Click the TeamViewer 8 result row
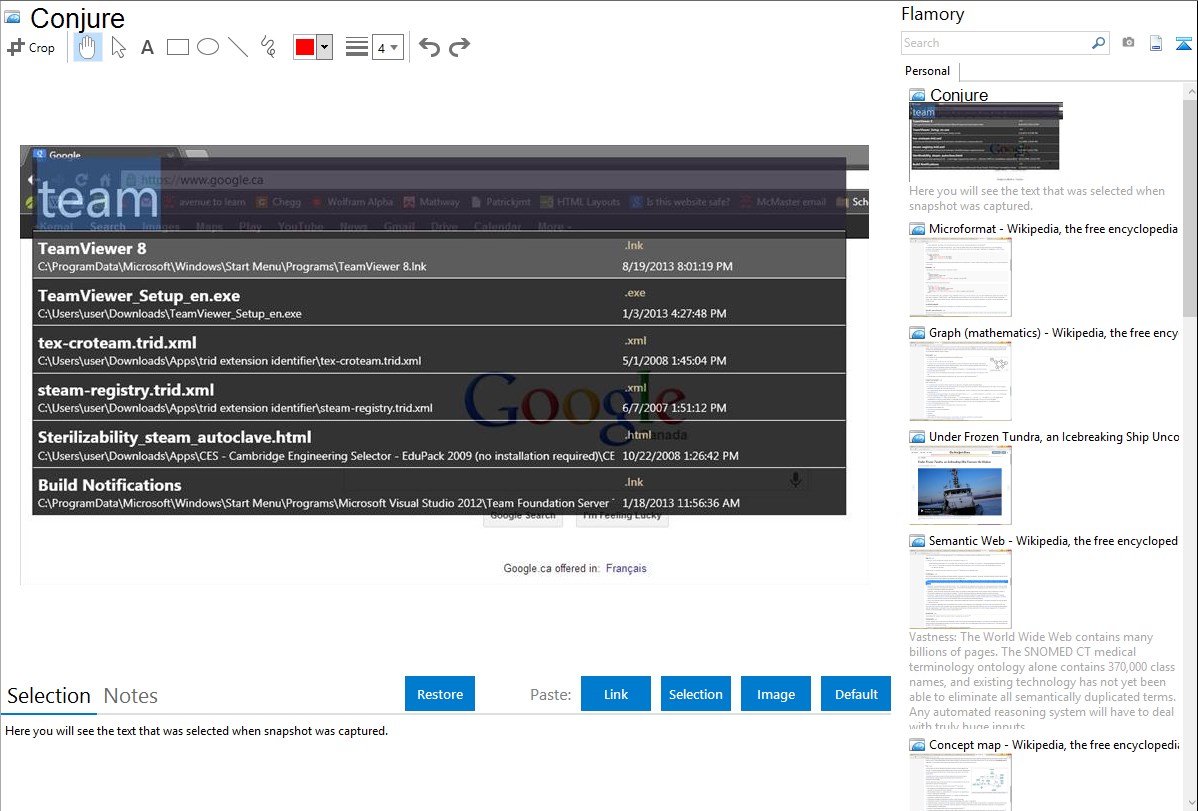The image size is (1198, 811). (x=439, y=256)
